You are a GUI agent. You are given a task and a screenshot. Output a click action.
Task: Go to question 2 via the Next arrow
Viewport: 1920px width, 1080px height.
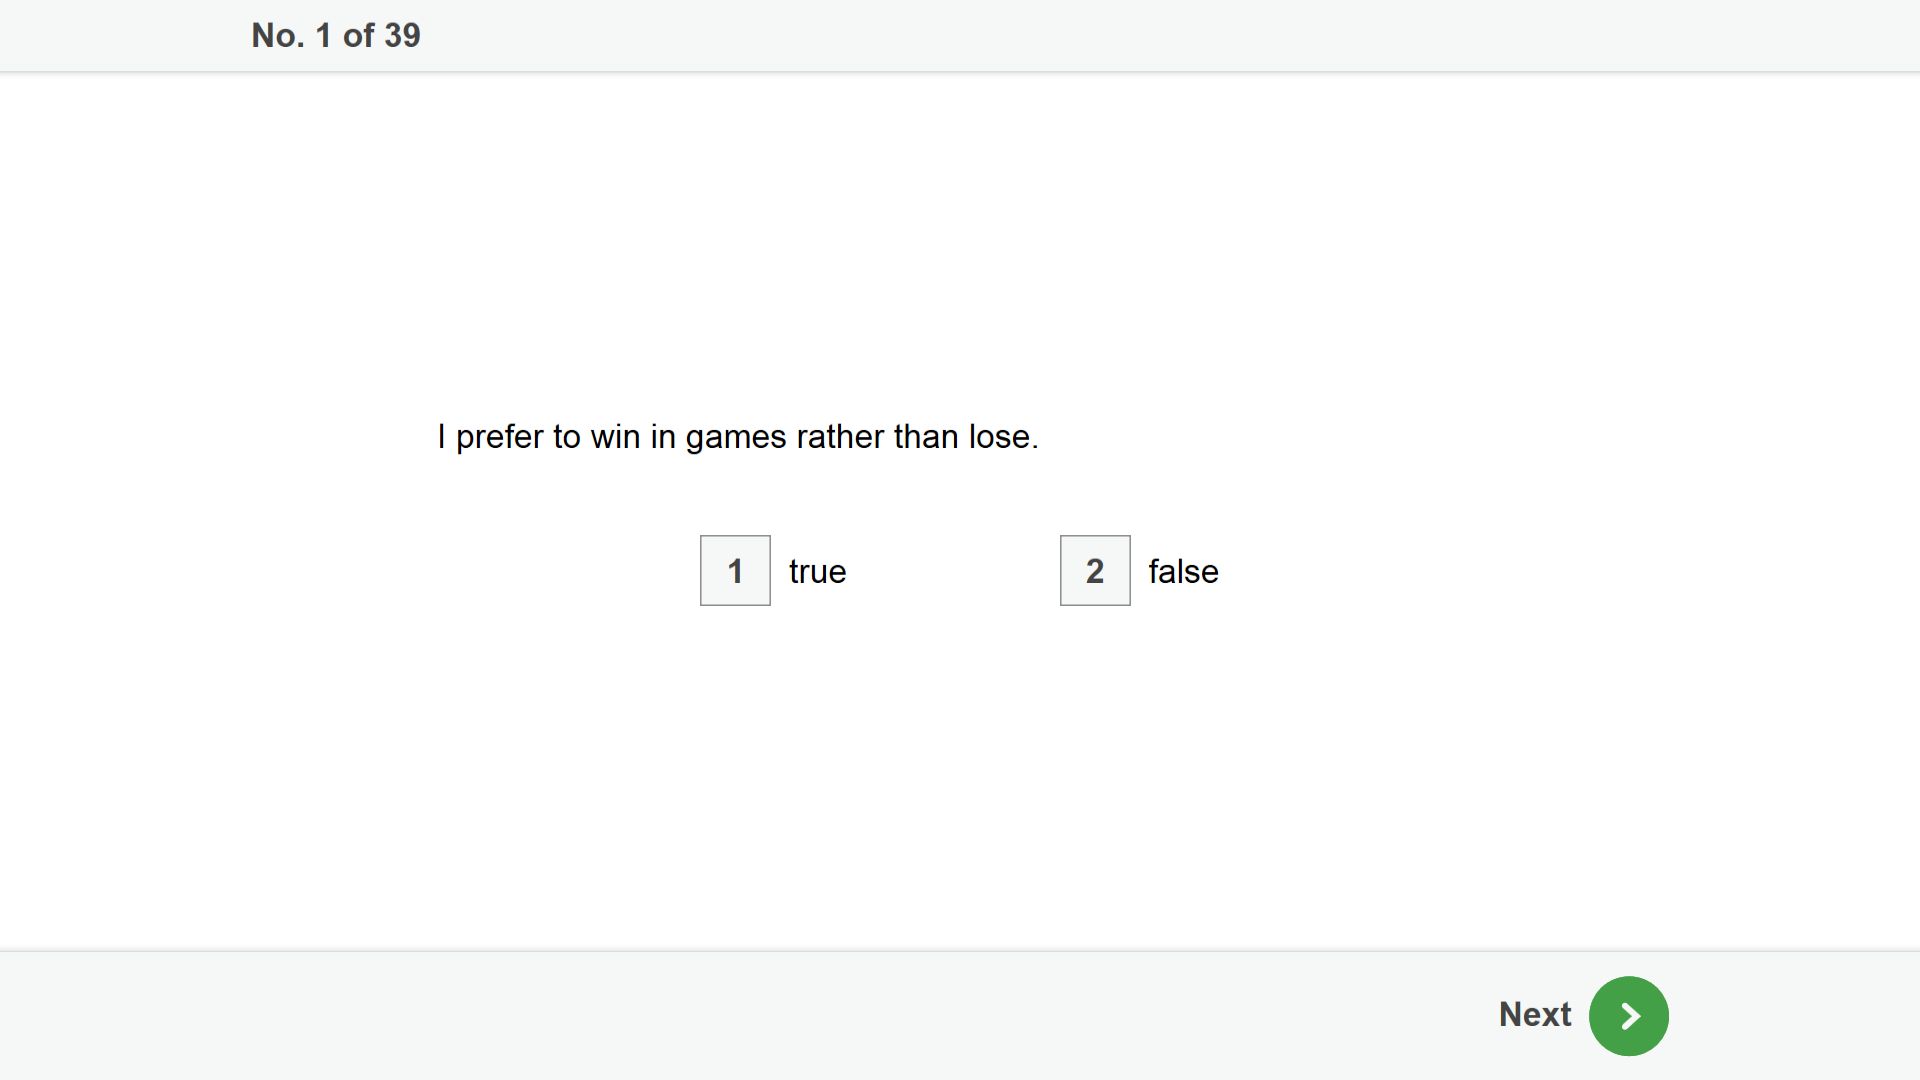[x=1628, y=1016]
